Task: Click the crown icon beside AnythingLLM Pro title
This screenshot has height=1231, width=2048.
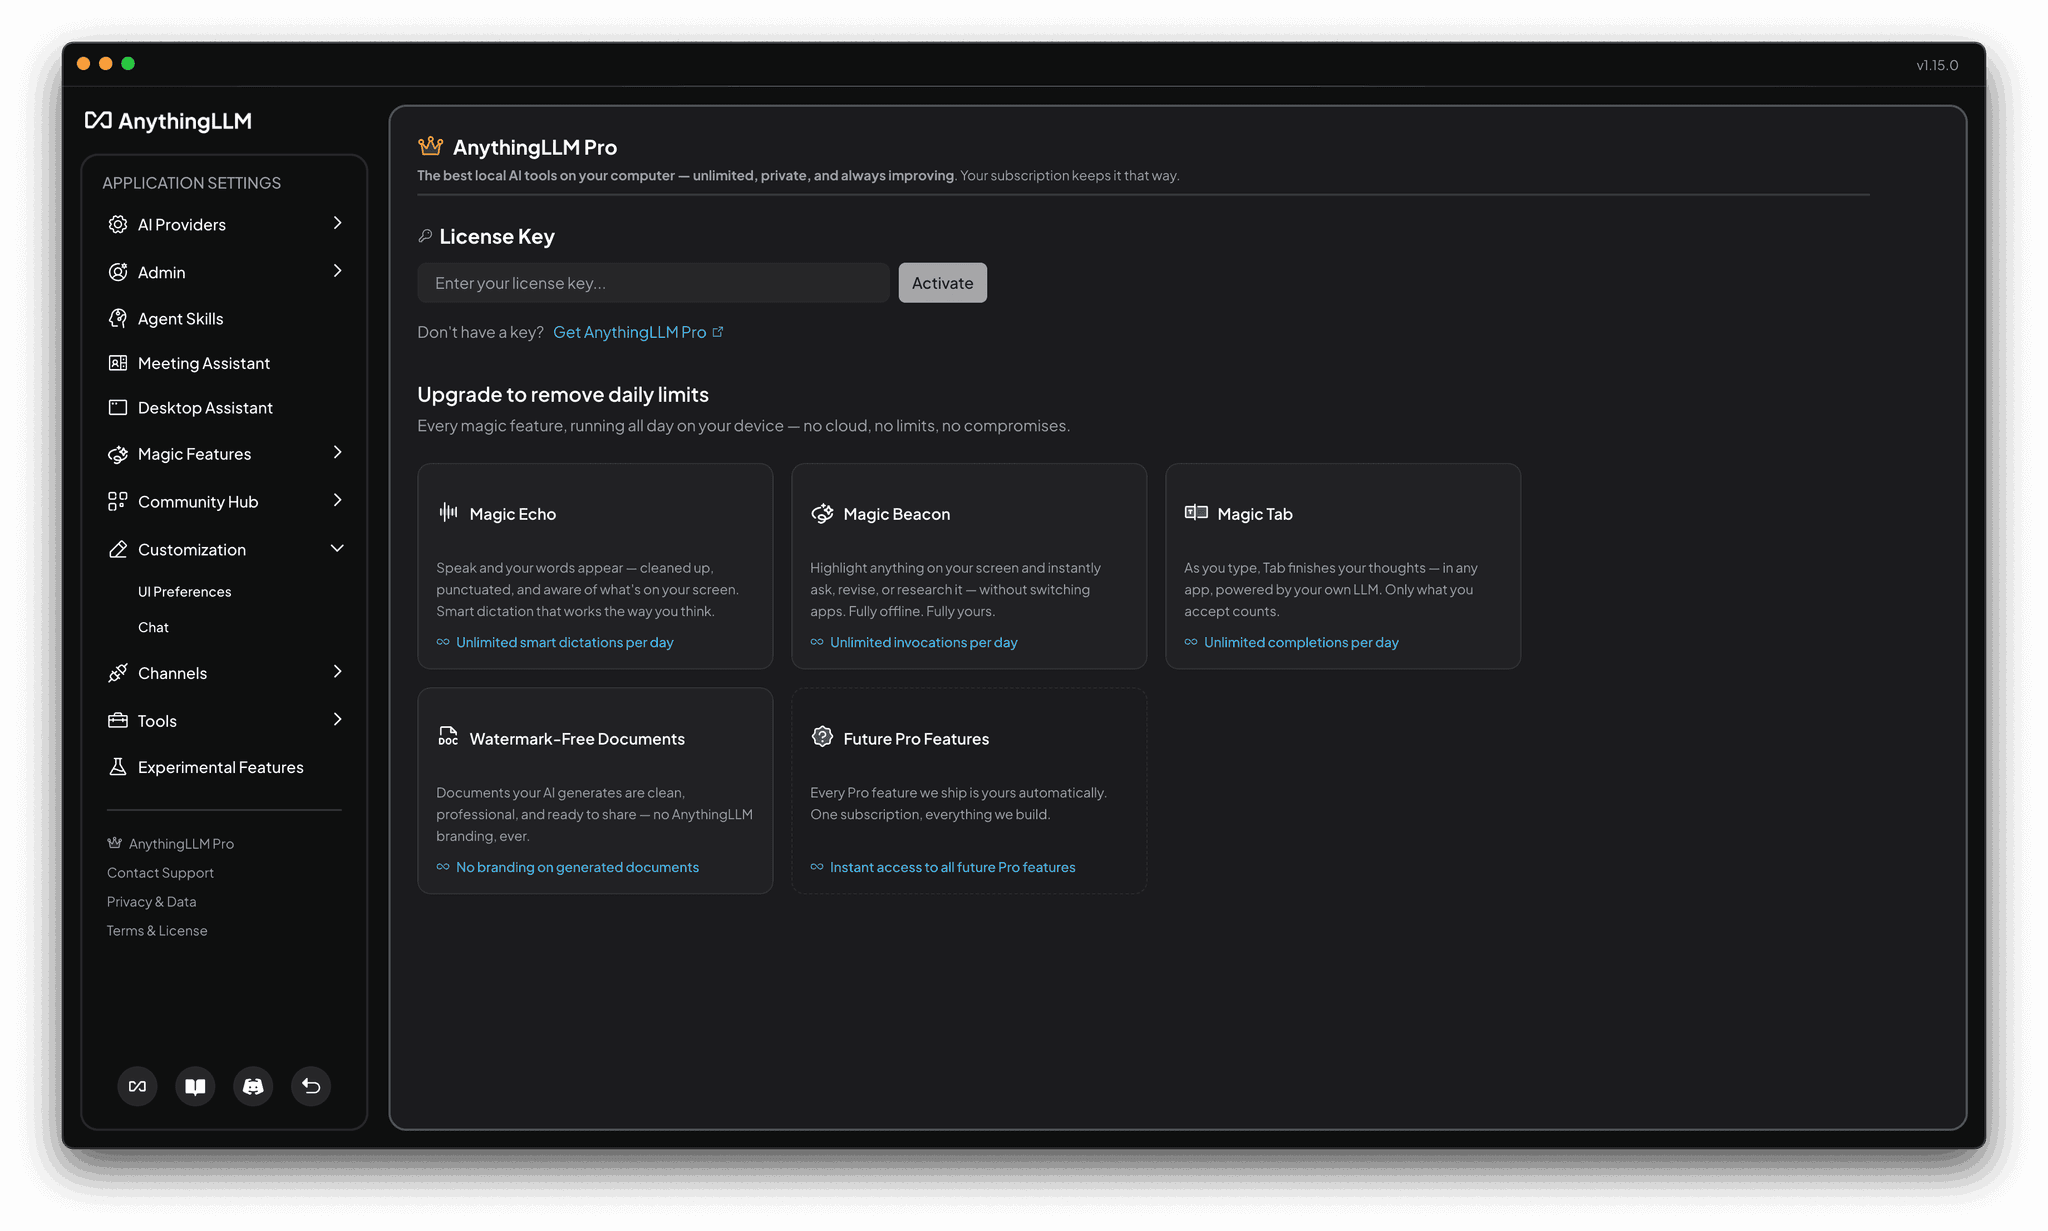Action: pyautogui.click(x=431, y=147)
